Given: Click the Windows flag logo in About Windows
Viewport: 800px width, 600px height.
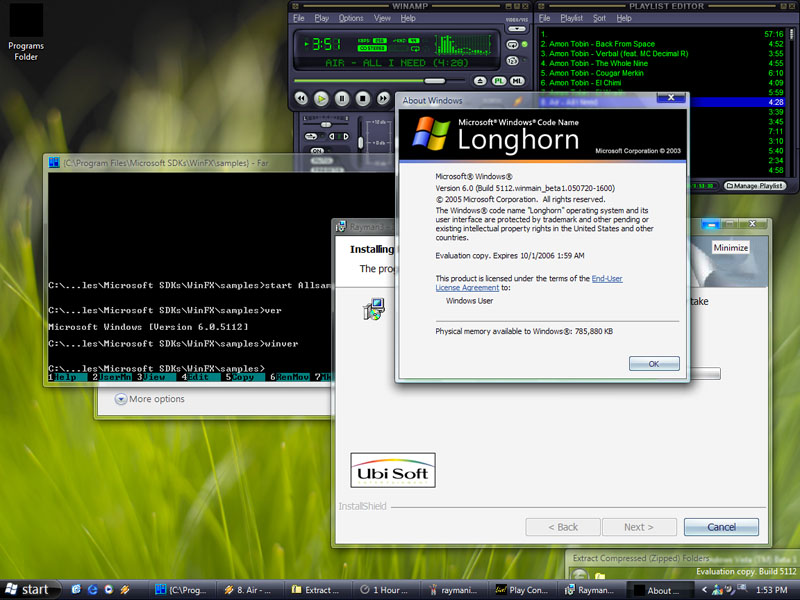Looking at the screenshot, I should point(431,134).
